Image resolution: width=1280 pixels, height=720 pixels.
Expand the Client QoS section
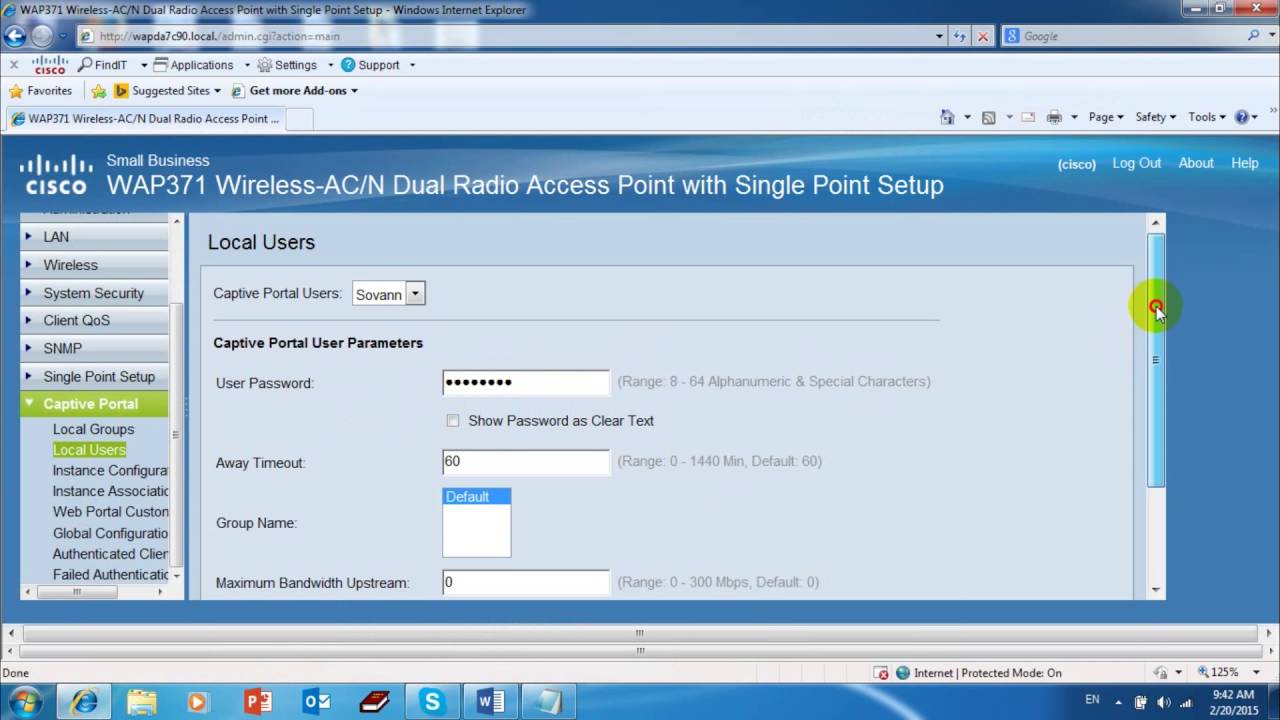pyautogui.click(x=94, y=320)
